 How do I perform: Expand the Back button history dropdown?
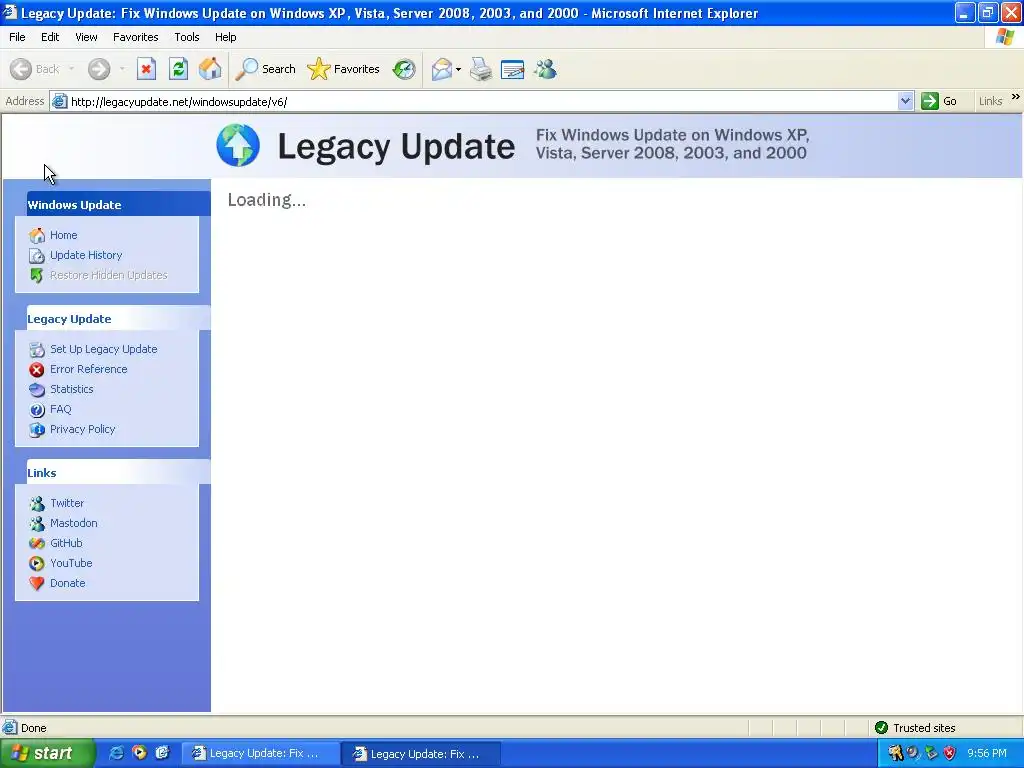[71, 69]
